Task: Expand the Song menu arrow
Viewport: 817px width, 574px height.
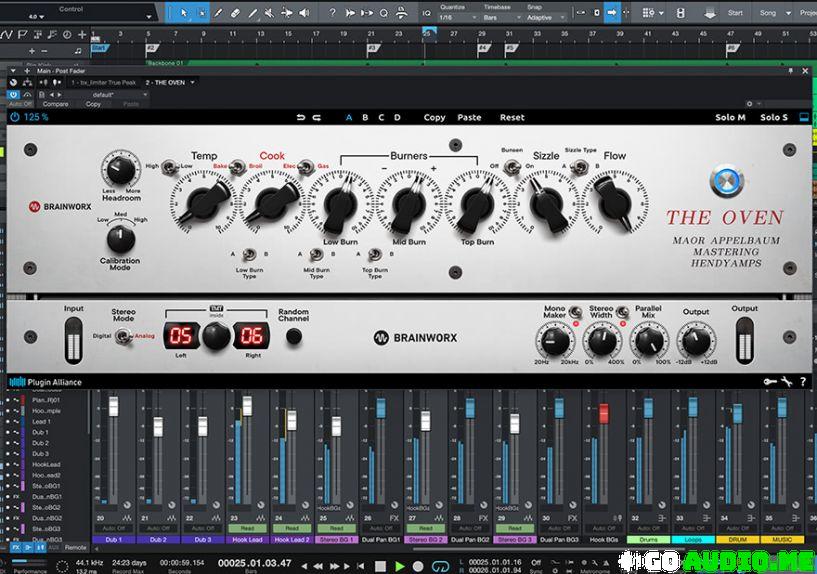Action: pyautogui.click(x=788, y=13)
